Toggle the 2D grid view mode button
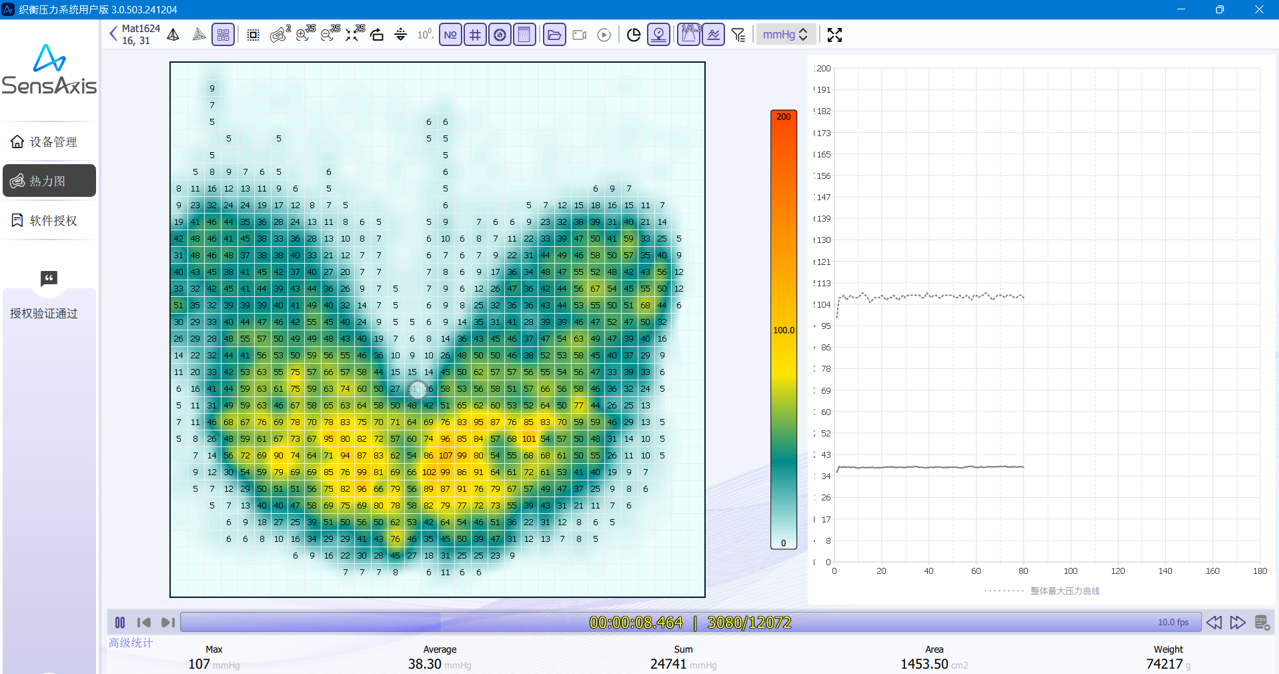The height and width of the screenshot is (674, 1279). [223, 35]
